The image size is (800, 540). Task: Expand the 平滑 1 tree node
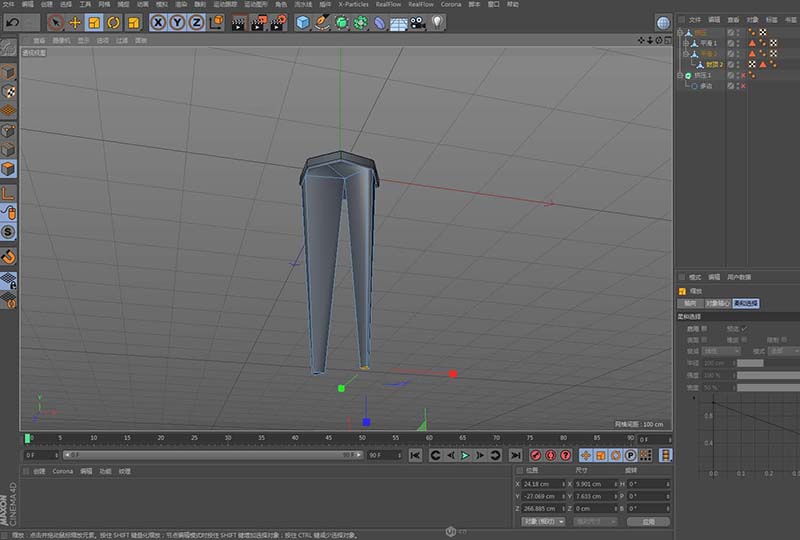pos(685,43)
